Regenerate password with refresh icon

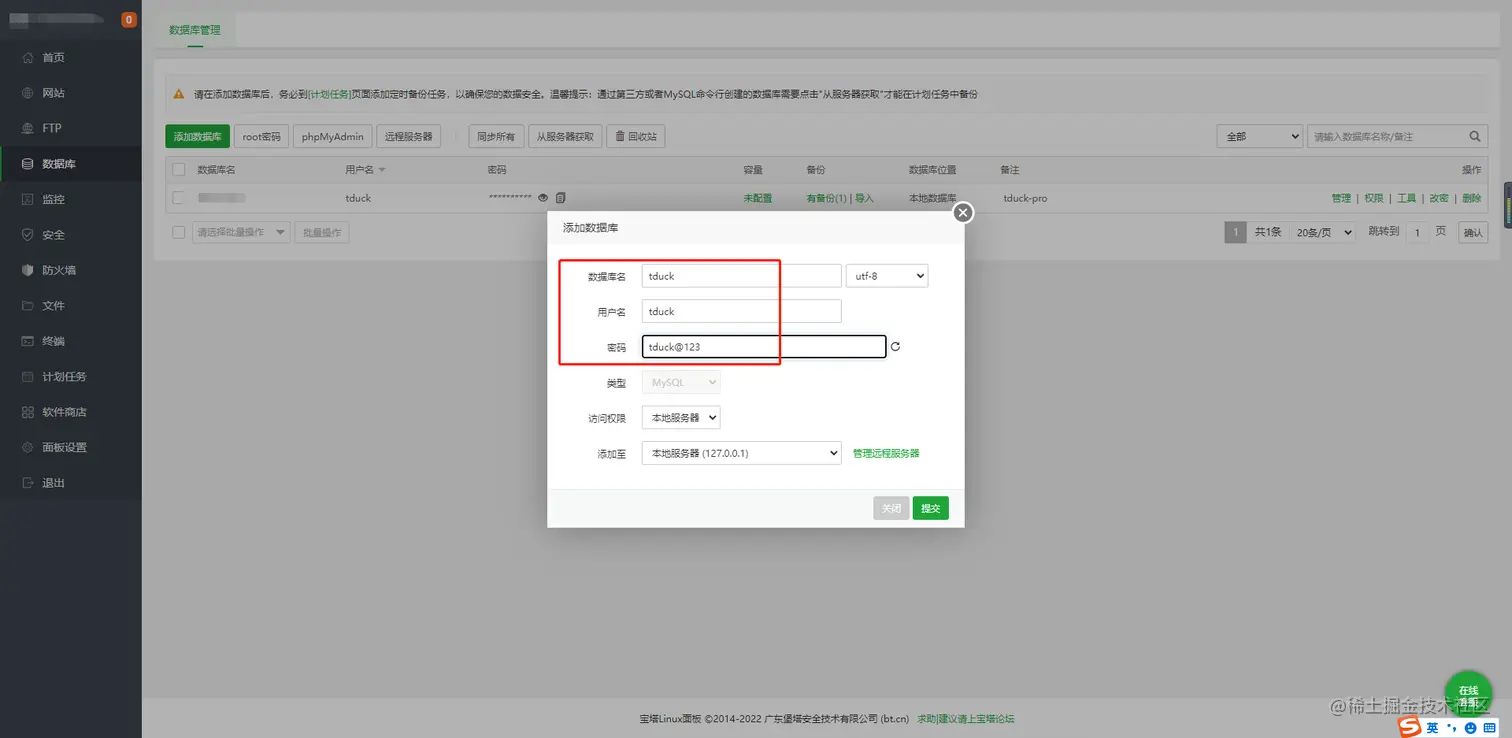(895, 347)
